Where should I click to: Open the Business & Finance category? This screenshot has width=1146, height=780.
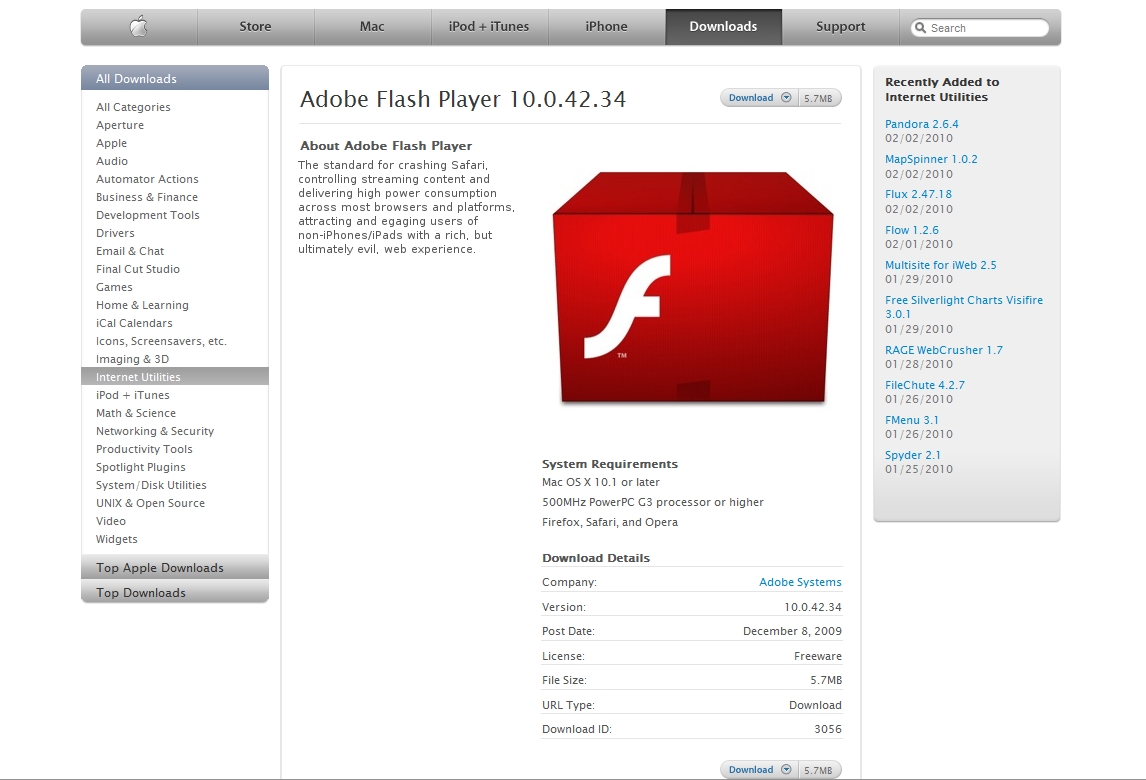pyautogui.click(x=147, y=197)
